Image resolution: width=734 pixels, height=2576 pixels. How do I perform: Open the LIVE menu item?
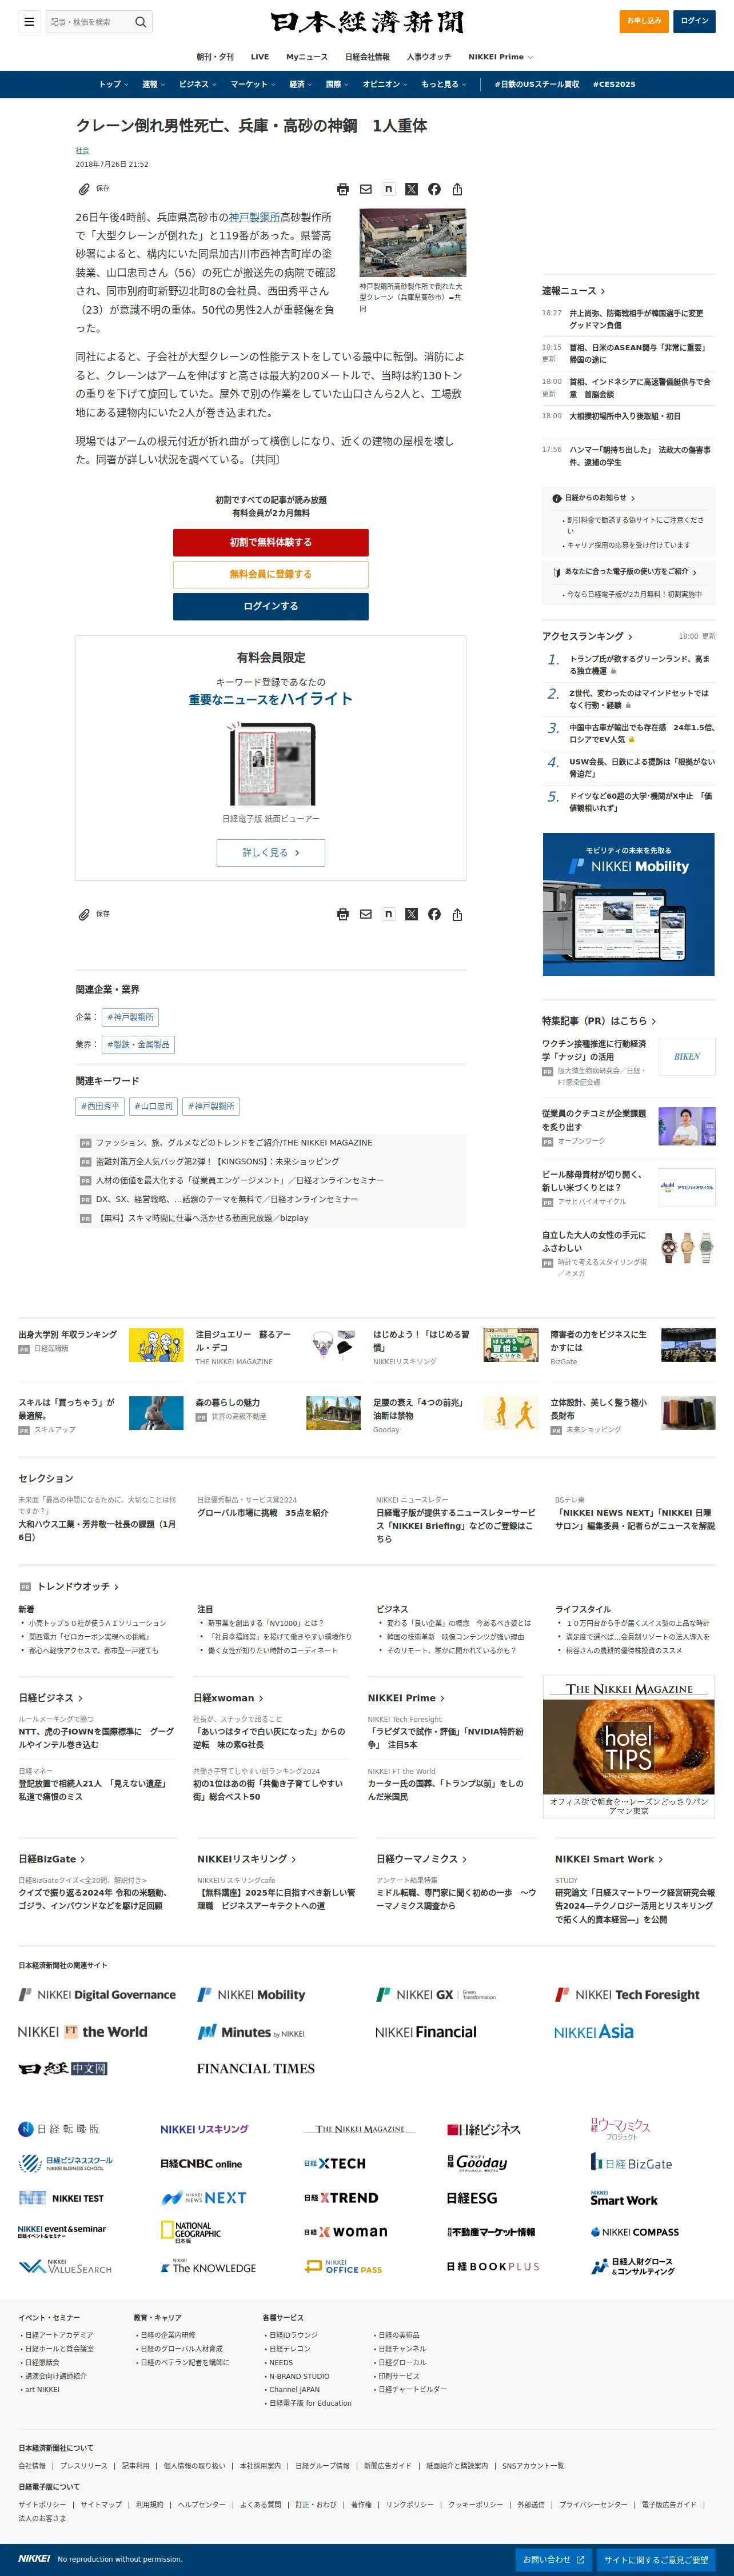[260, 57]
